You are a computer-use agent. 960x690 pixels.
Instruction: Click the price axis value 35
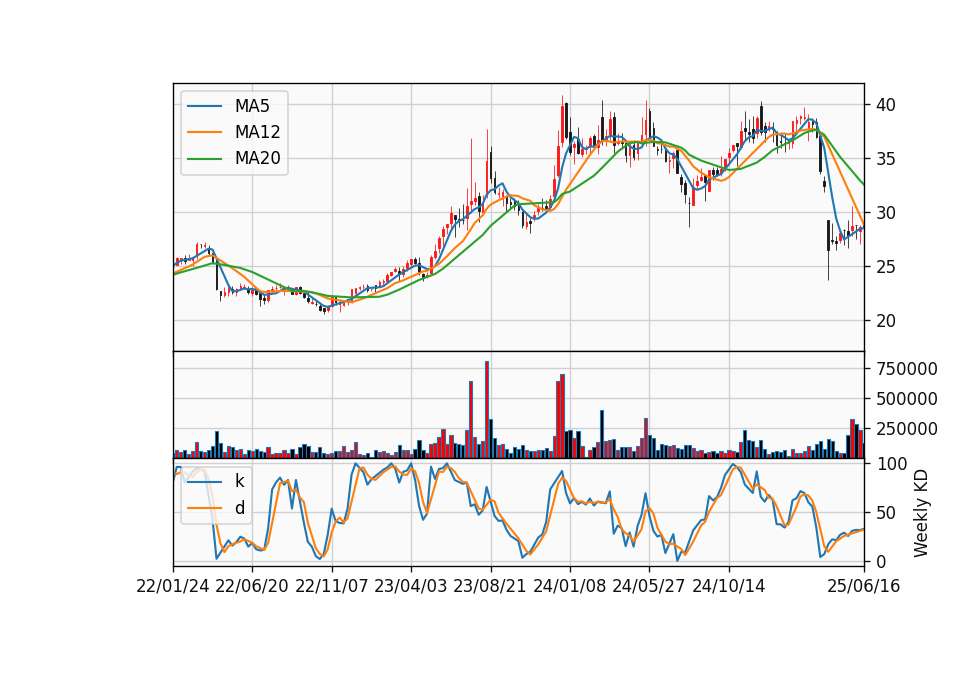(885, 159)
